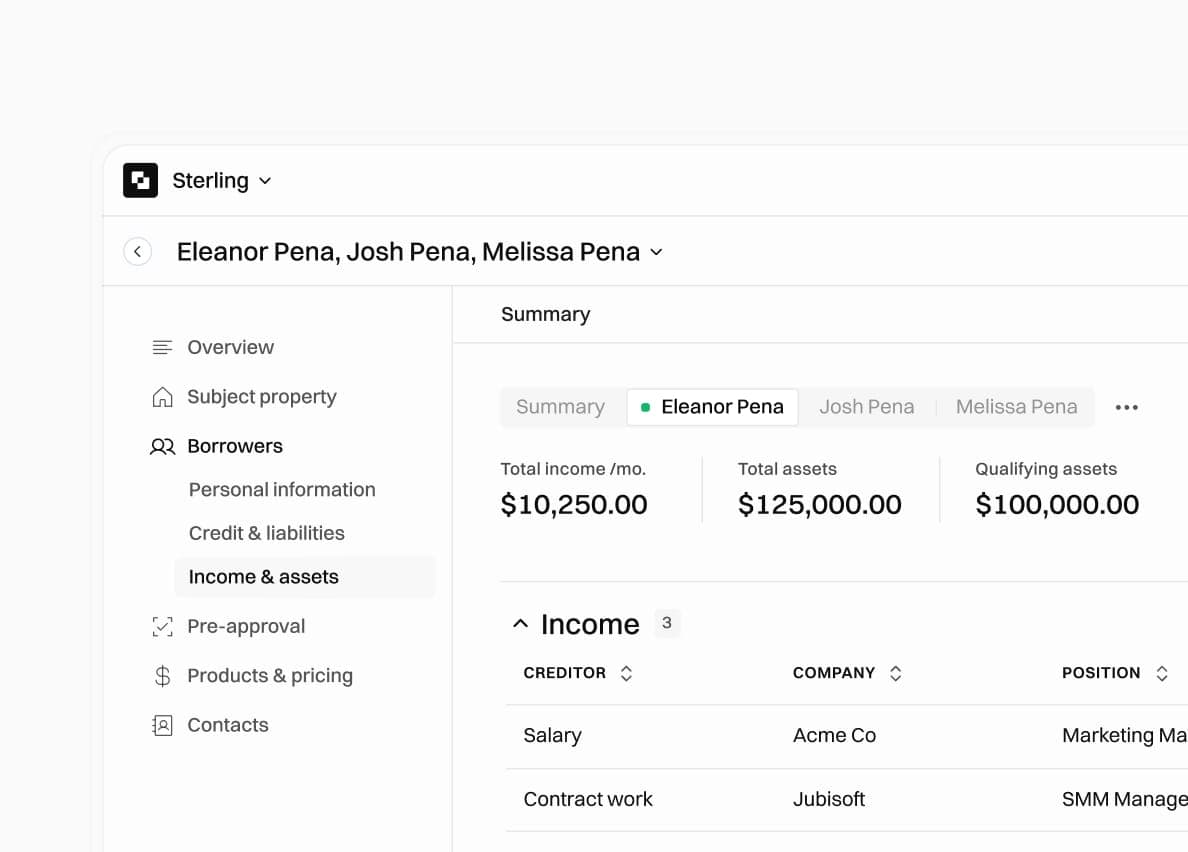This screenshot has width=1188, height=852.
Task: Click the Summary page heading
Action: (546, 314)
